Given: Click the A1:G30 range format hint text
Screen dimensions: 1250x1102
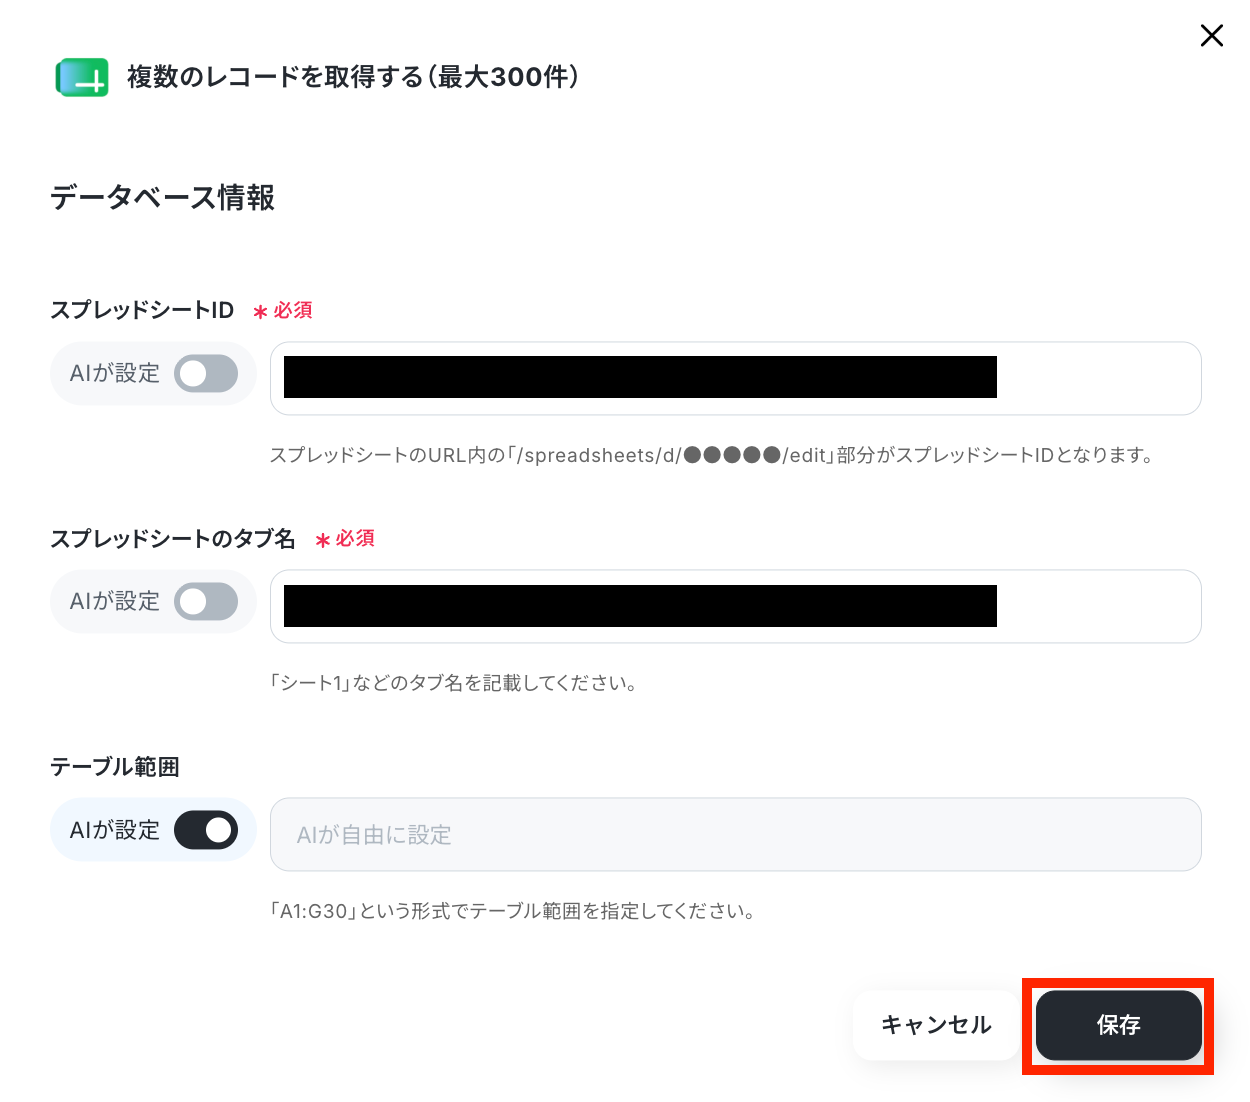Looking at the screenshot, I should point(513,911).
